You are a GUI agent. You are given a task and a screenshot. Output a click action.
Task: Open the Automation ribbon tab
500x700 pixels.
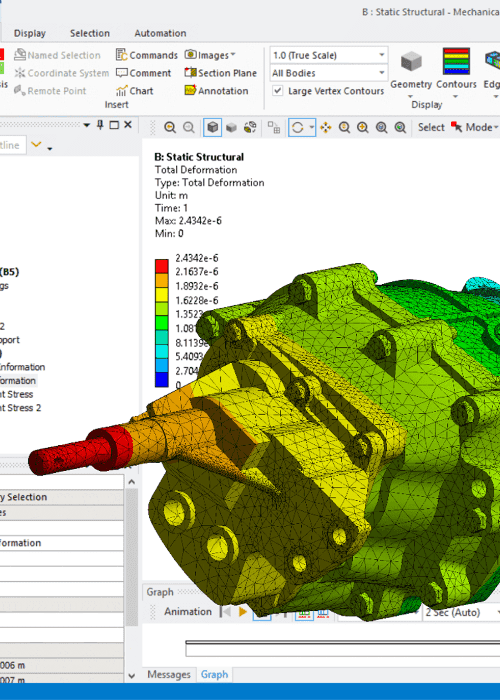pyautogui.click(x=160, y=33)
